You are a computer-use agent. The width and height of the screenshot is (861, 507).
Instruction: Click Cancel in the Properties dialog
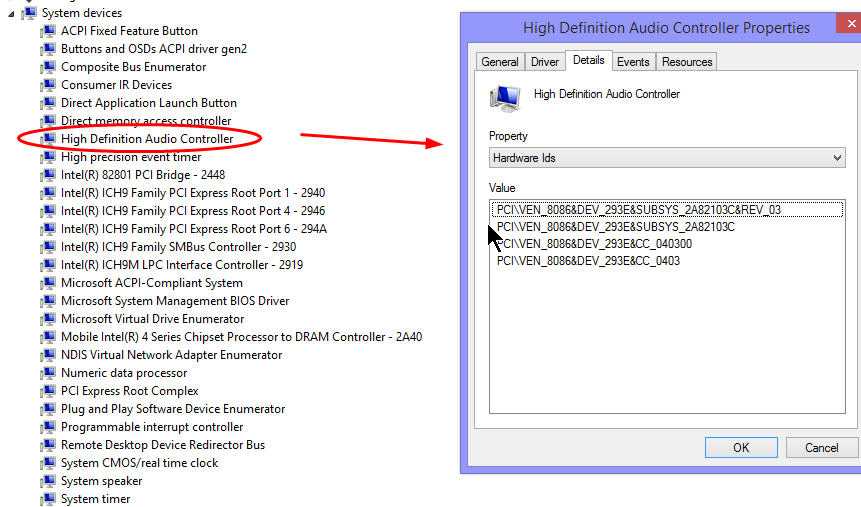[x=821, y=448]
